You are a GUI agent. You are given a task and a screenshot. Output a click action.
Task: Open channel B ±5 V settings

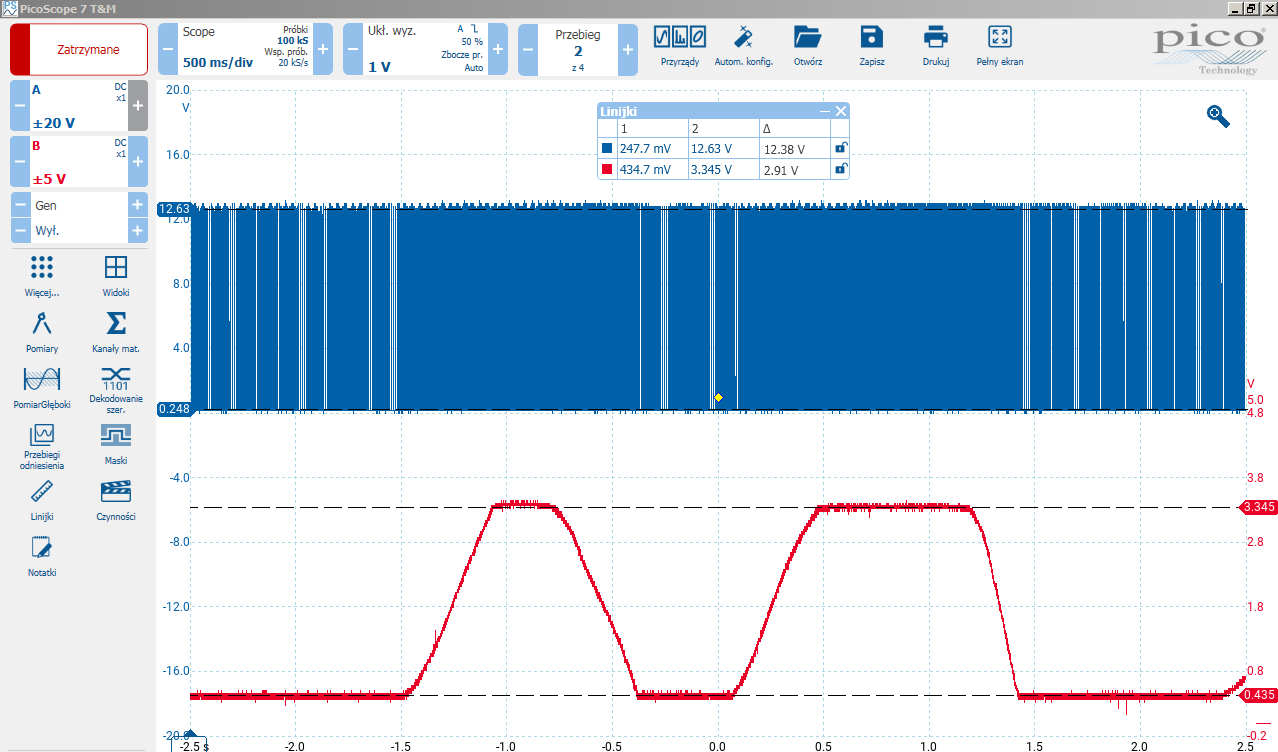coord(79,162)
